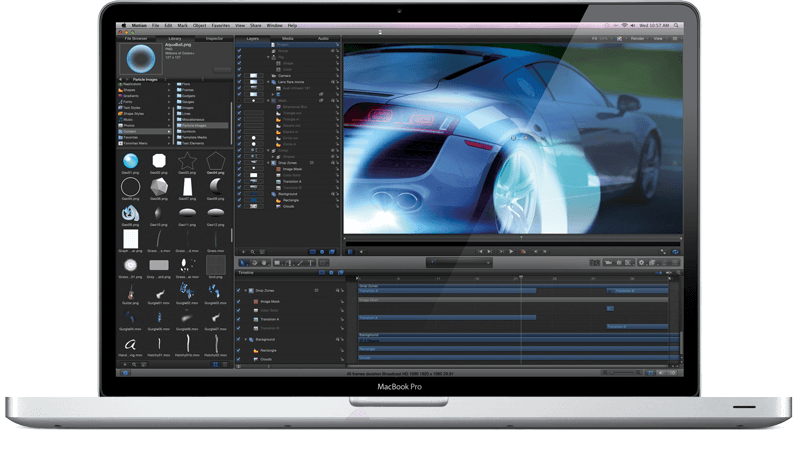Open the Audio tab
This screenshot has height=460, width=800.
pos(323,39)
